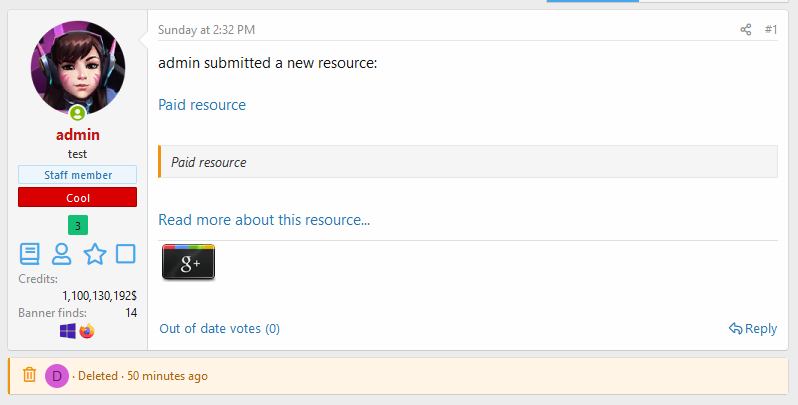
Task: Click the square icon in the user sidebar
Action: click(126, 254)
